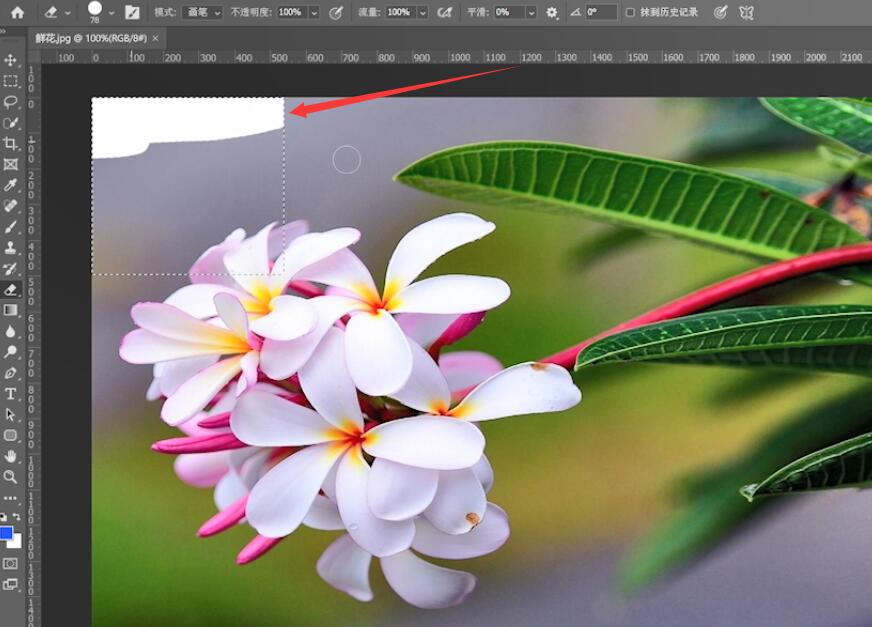Expand the Smoothing slider dropdown
Viewport: 872px width, 627px height.
532,12
